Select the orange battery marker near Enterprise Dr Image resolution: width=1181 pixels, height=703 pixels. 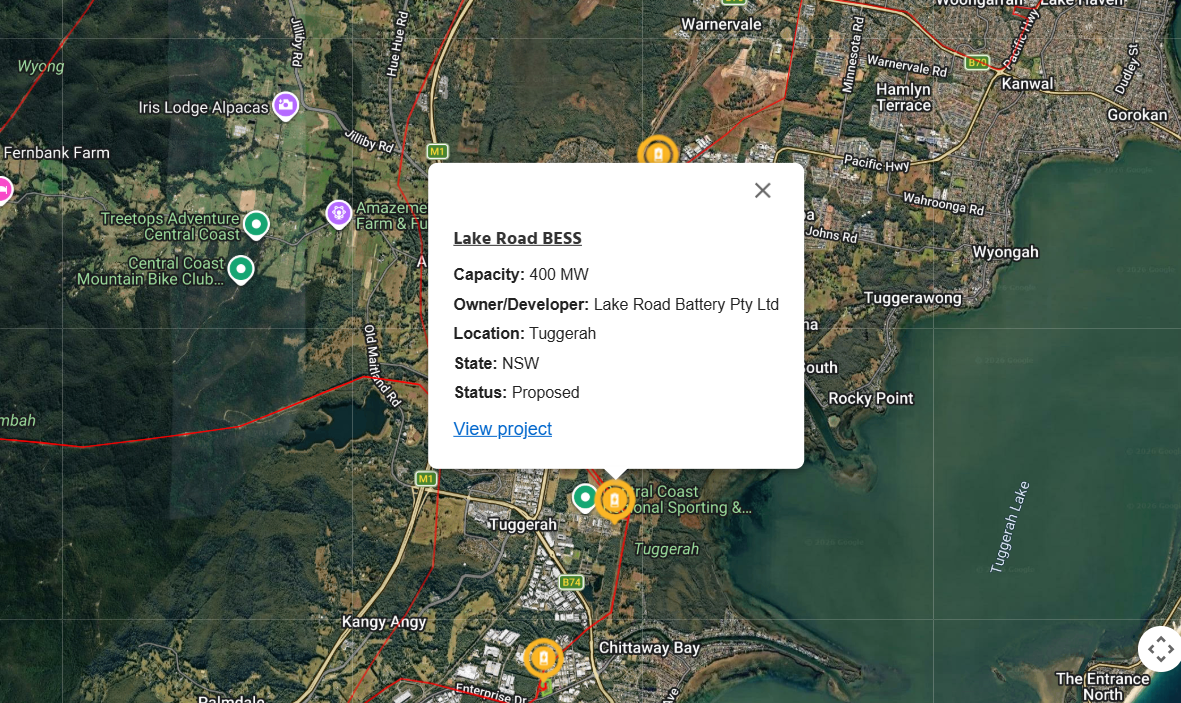(x=543, y=659)
